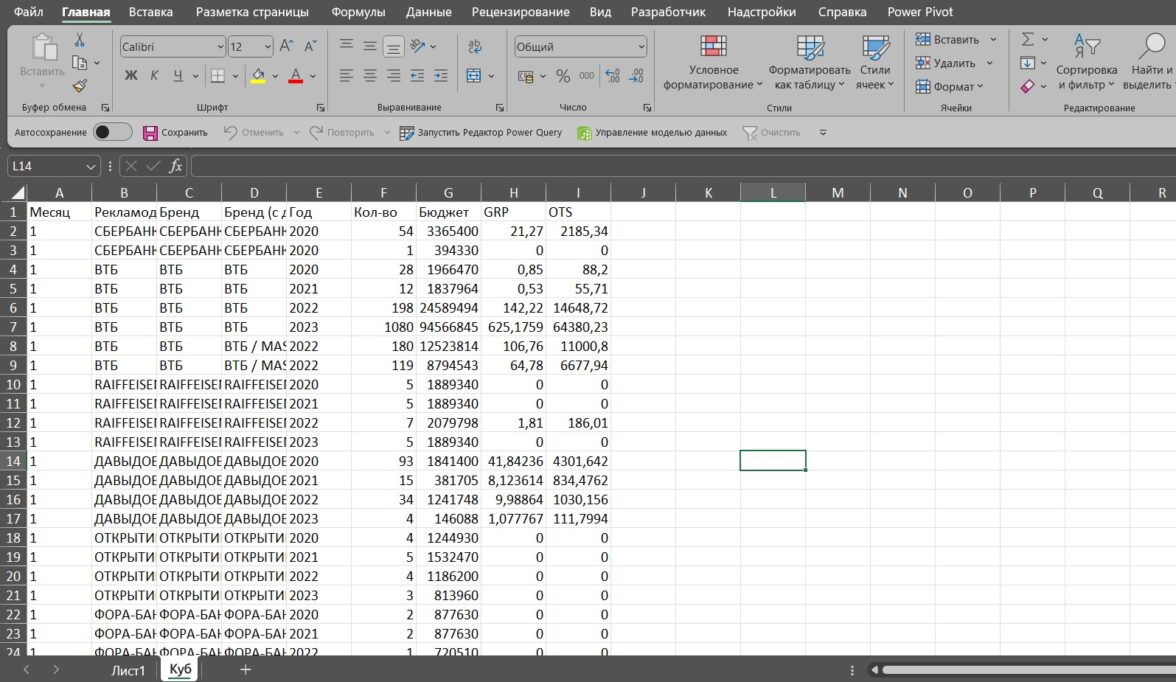Click the percent style icon
This screenshot has height=682, width=1176.
point(563,76)
